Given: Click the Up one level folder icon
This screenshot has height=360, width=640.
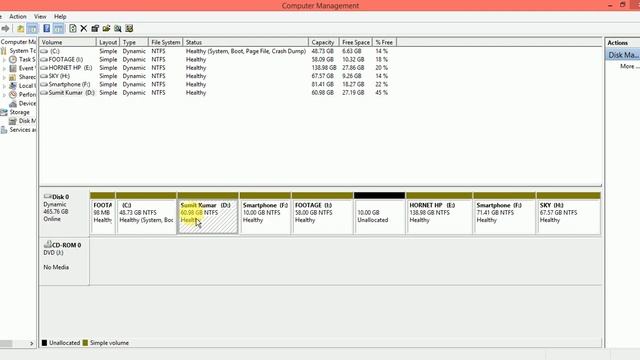Looking at the screenshot, I should (x=20, y=29).
